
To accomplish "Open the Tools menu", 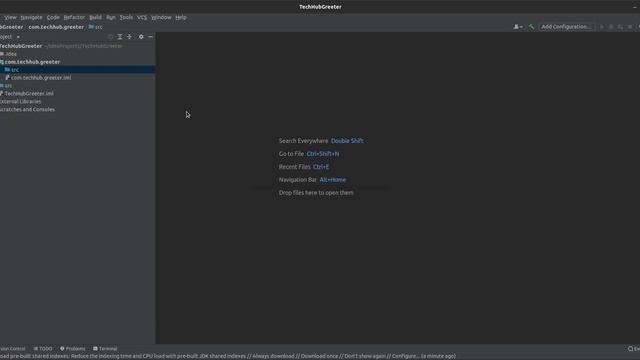I will pos(126,18).
